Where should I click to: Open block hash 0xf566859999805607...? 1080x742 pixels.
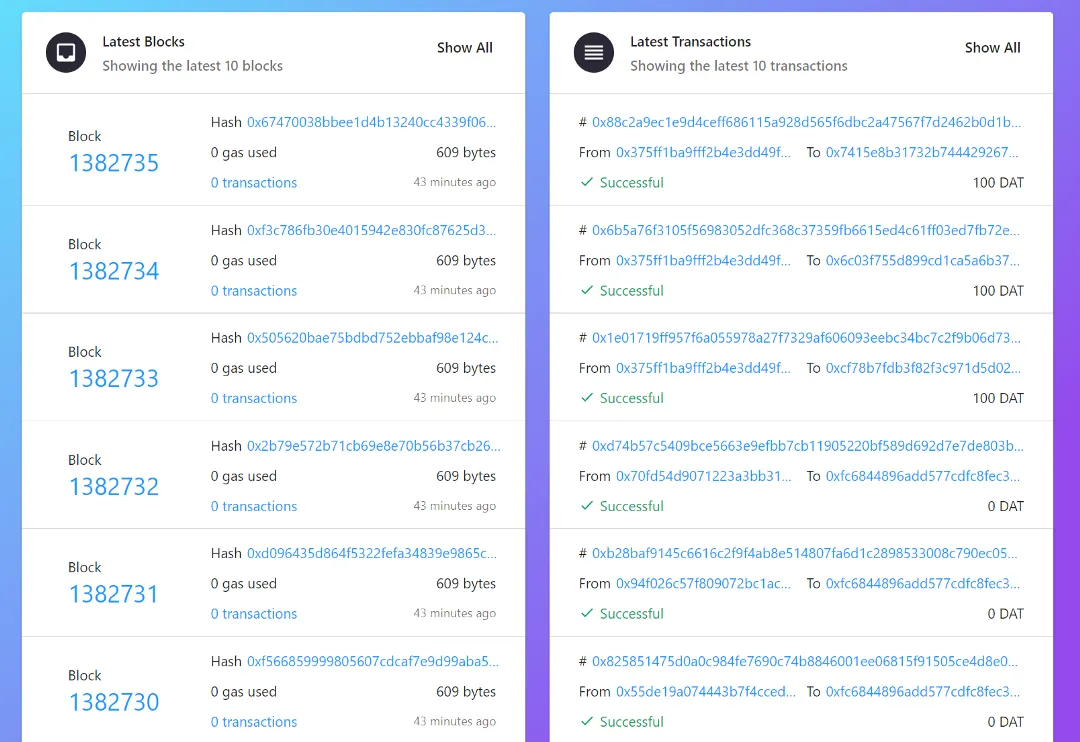(373, 661)
